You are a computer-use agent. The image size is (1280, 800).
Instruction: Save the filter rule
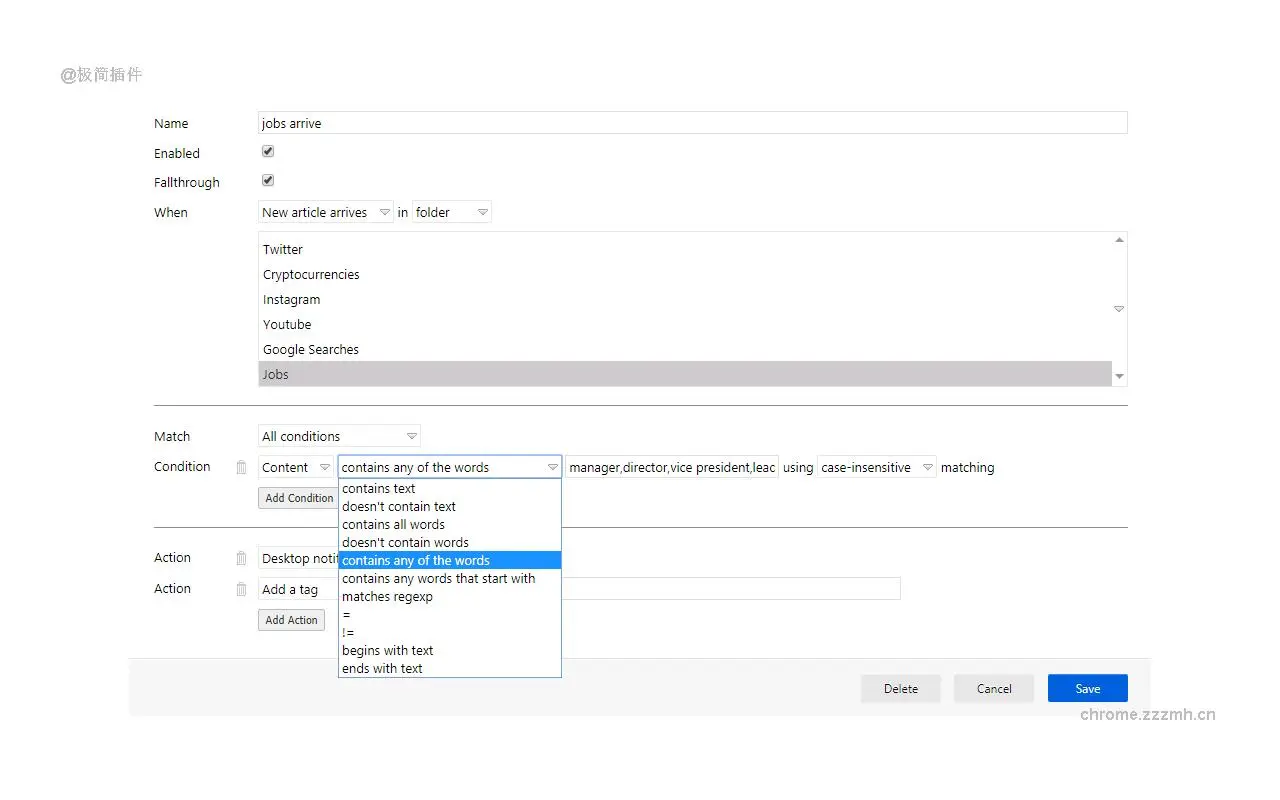tap(1087, 688)
